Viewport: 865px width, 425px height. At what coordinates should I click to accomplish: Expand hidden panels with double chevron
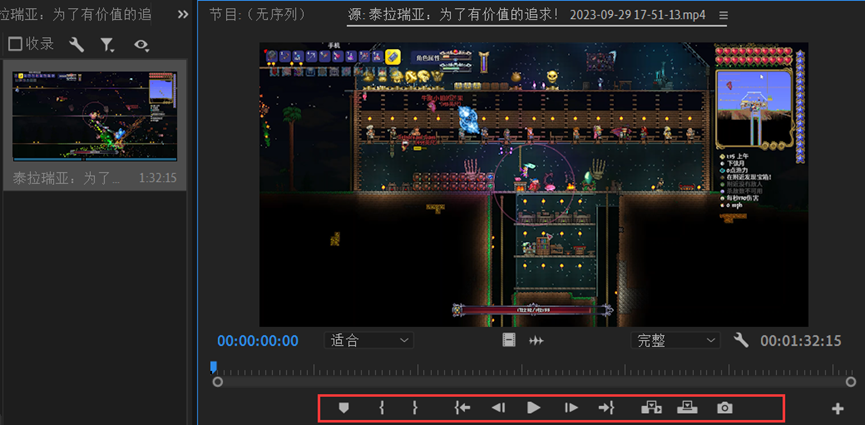click(182, 14)
